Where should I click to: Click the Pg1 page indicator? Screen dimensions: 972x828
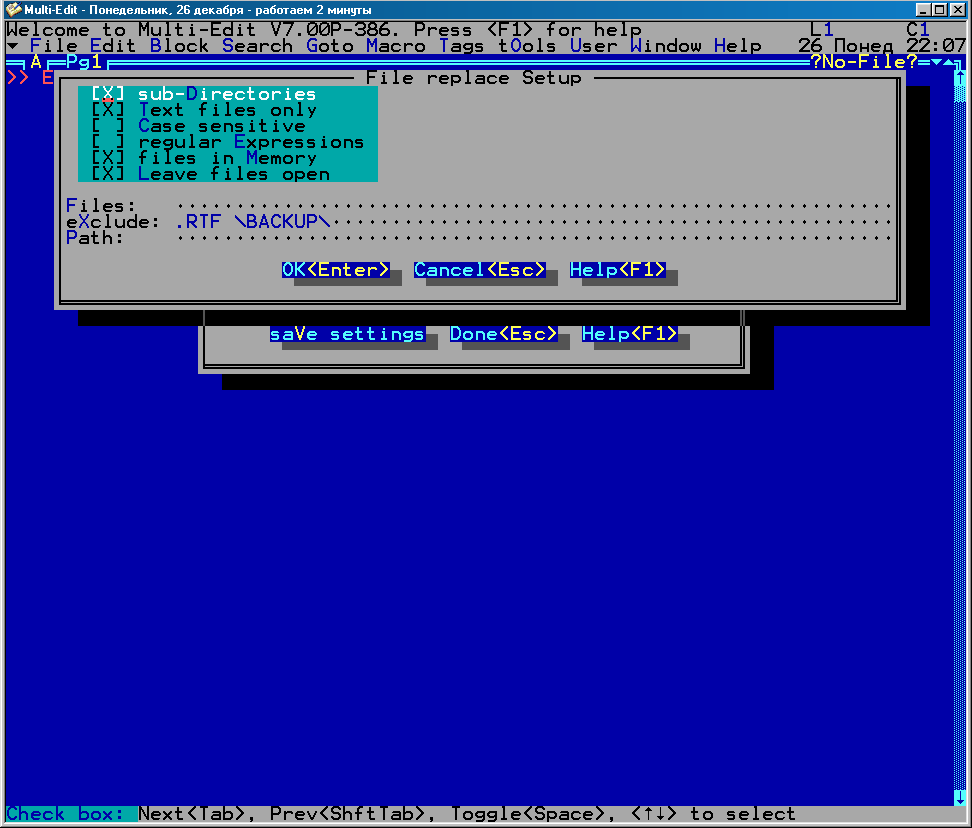click(x=84, y=62)
